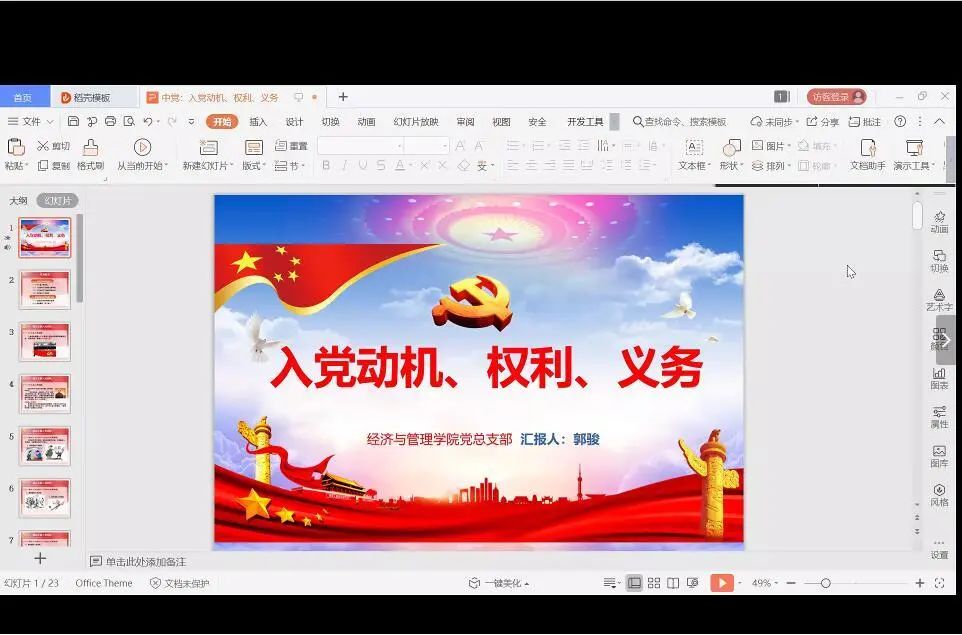The image size is (962, 635).
Task: Switch to Slide Sorter view in status bar
Action: click(654, 583)
